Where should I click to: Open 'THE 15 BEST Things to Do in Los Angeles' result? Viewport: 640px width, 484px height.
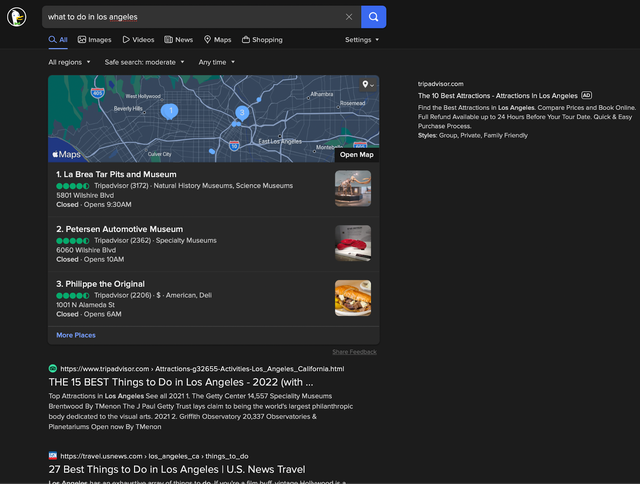[181, 382]
